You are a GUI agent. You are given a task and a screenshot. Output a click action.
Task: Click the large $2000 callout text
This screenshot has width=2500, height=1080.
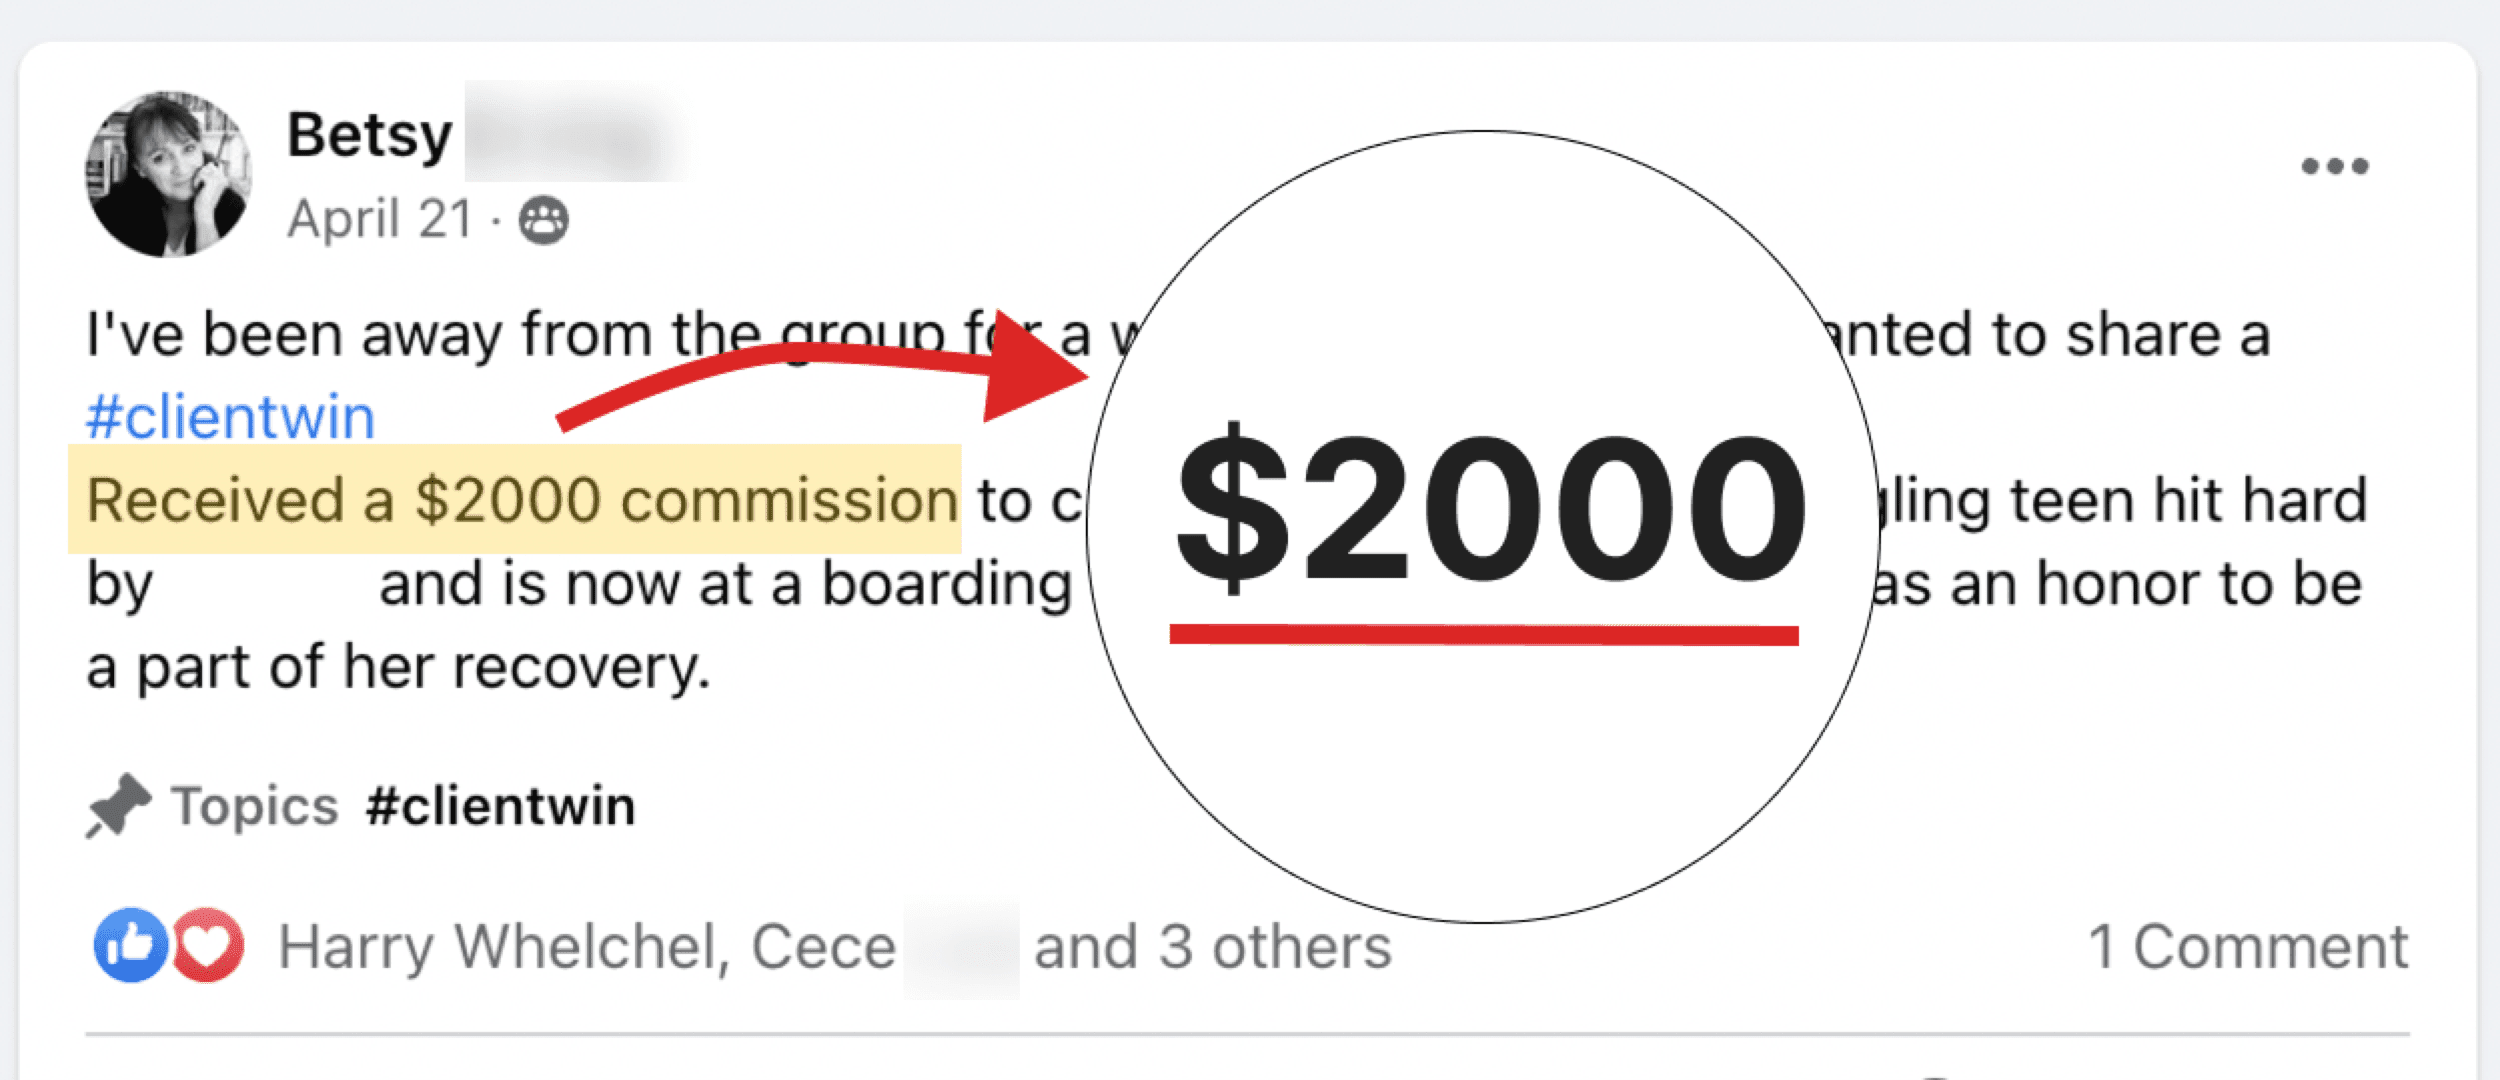coord(1490,510)
